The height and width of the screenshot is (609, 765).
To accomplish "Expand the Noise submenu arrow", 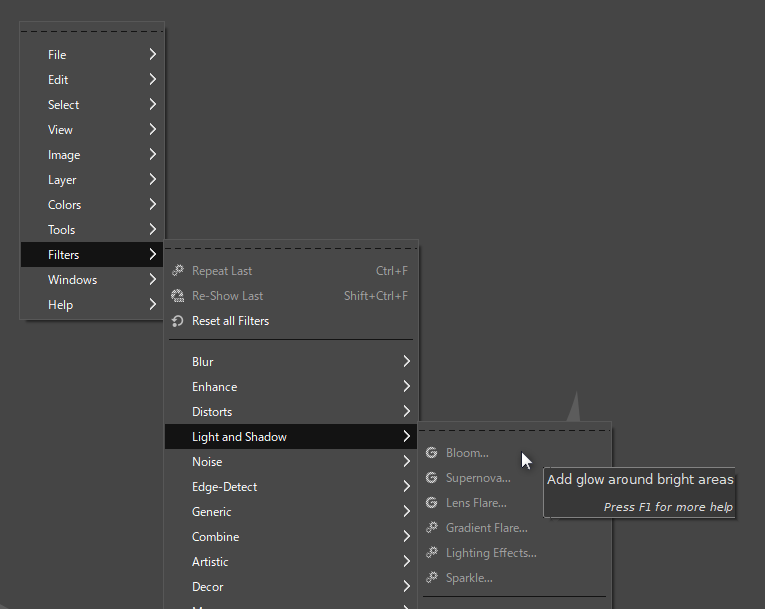I will (406, 461).
